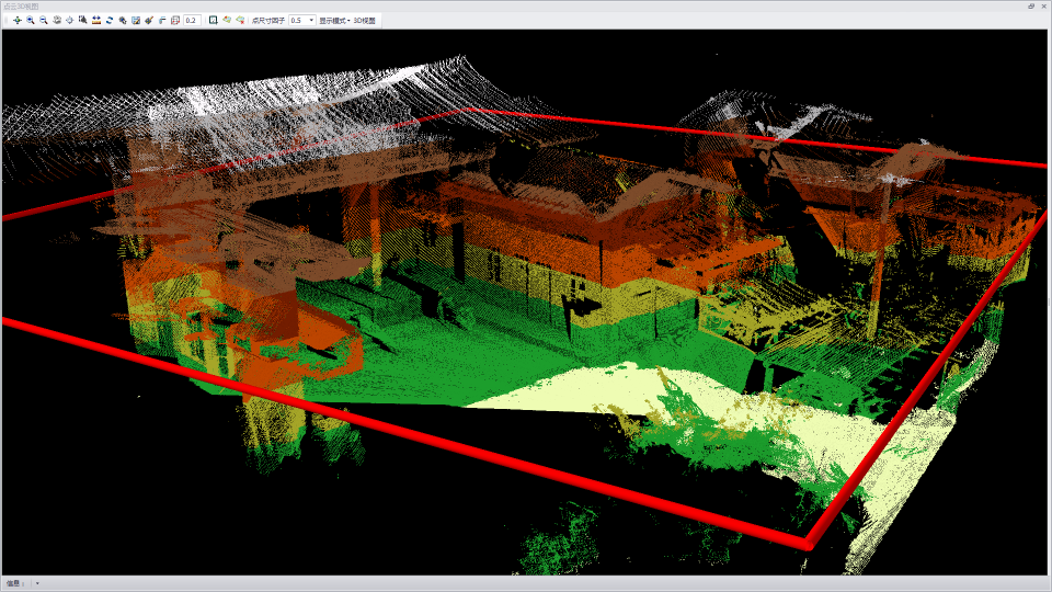Open the 点尺寸因子 0.5 dropdown
This screenshot has height=592, width=1052.
point(311,20)
